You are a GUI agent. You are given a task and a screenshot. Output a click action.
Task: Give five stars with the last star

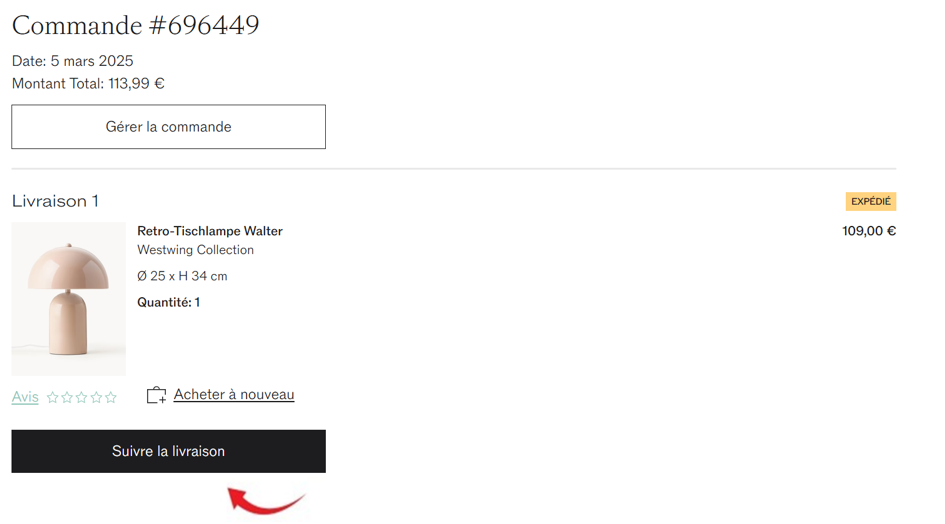[x=110, y=397]
